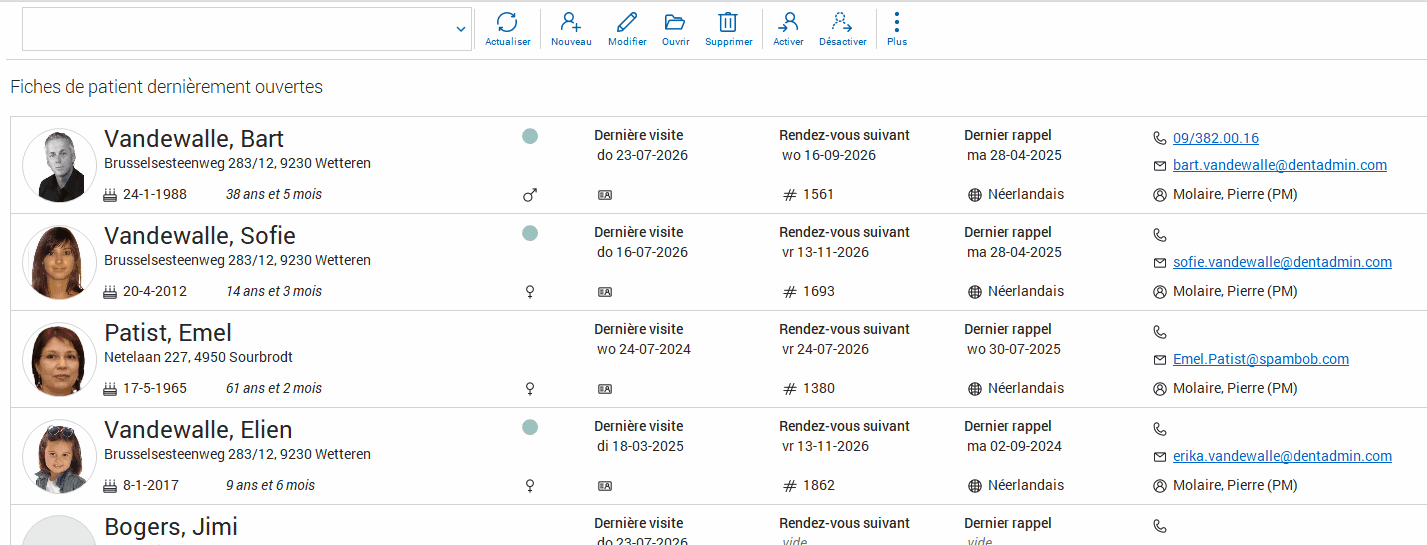
Task: Click the ID card icon in Bart's row
Action: tap(605, 195)
